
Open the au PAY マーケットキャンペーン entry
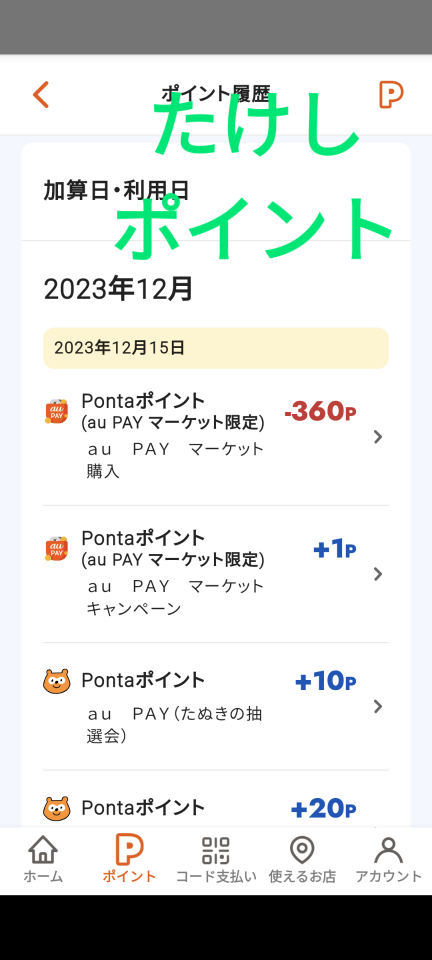(215, 574)
